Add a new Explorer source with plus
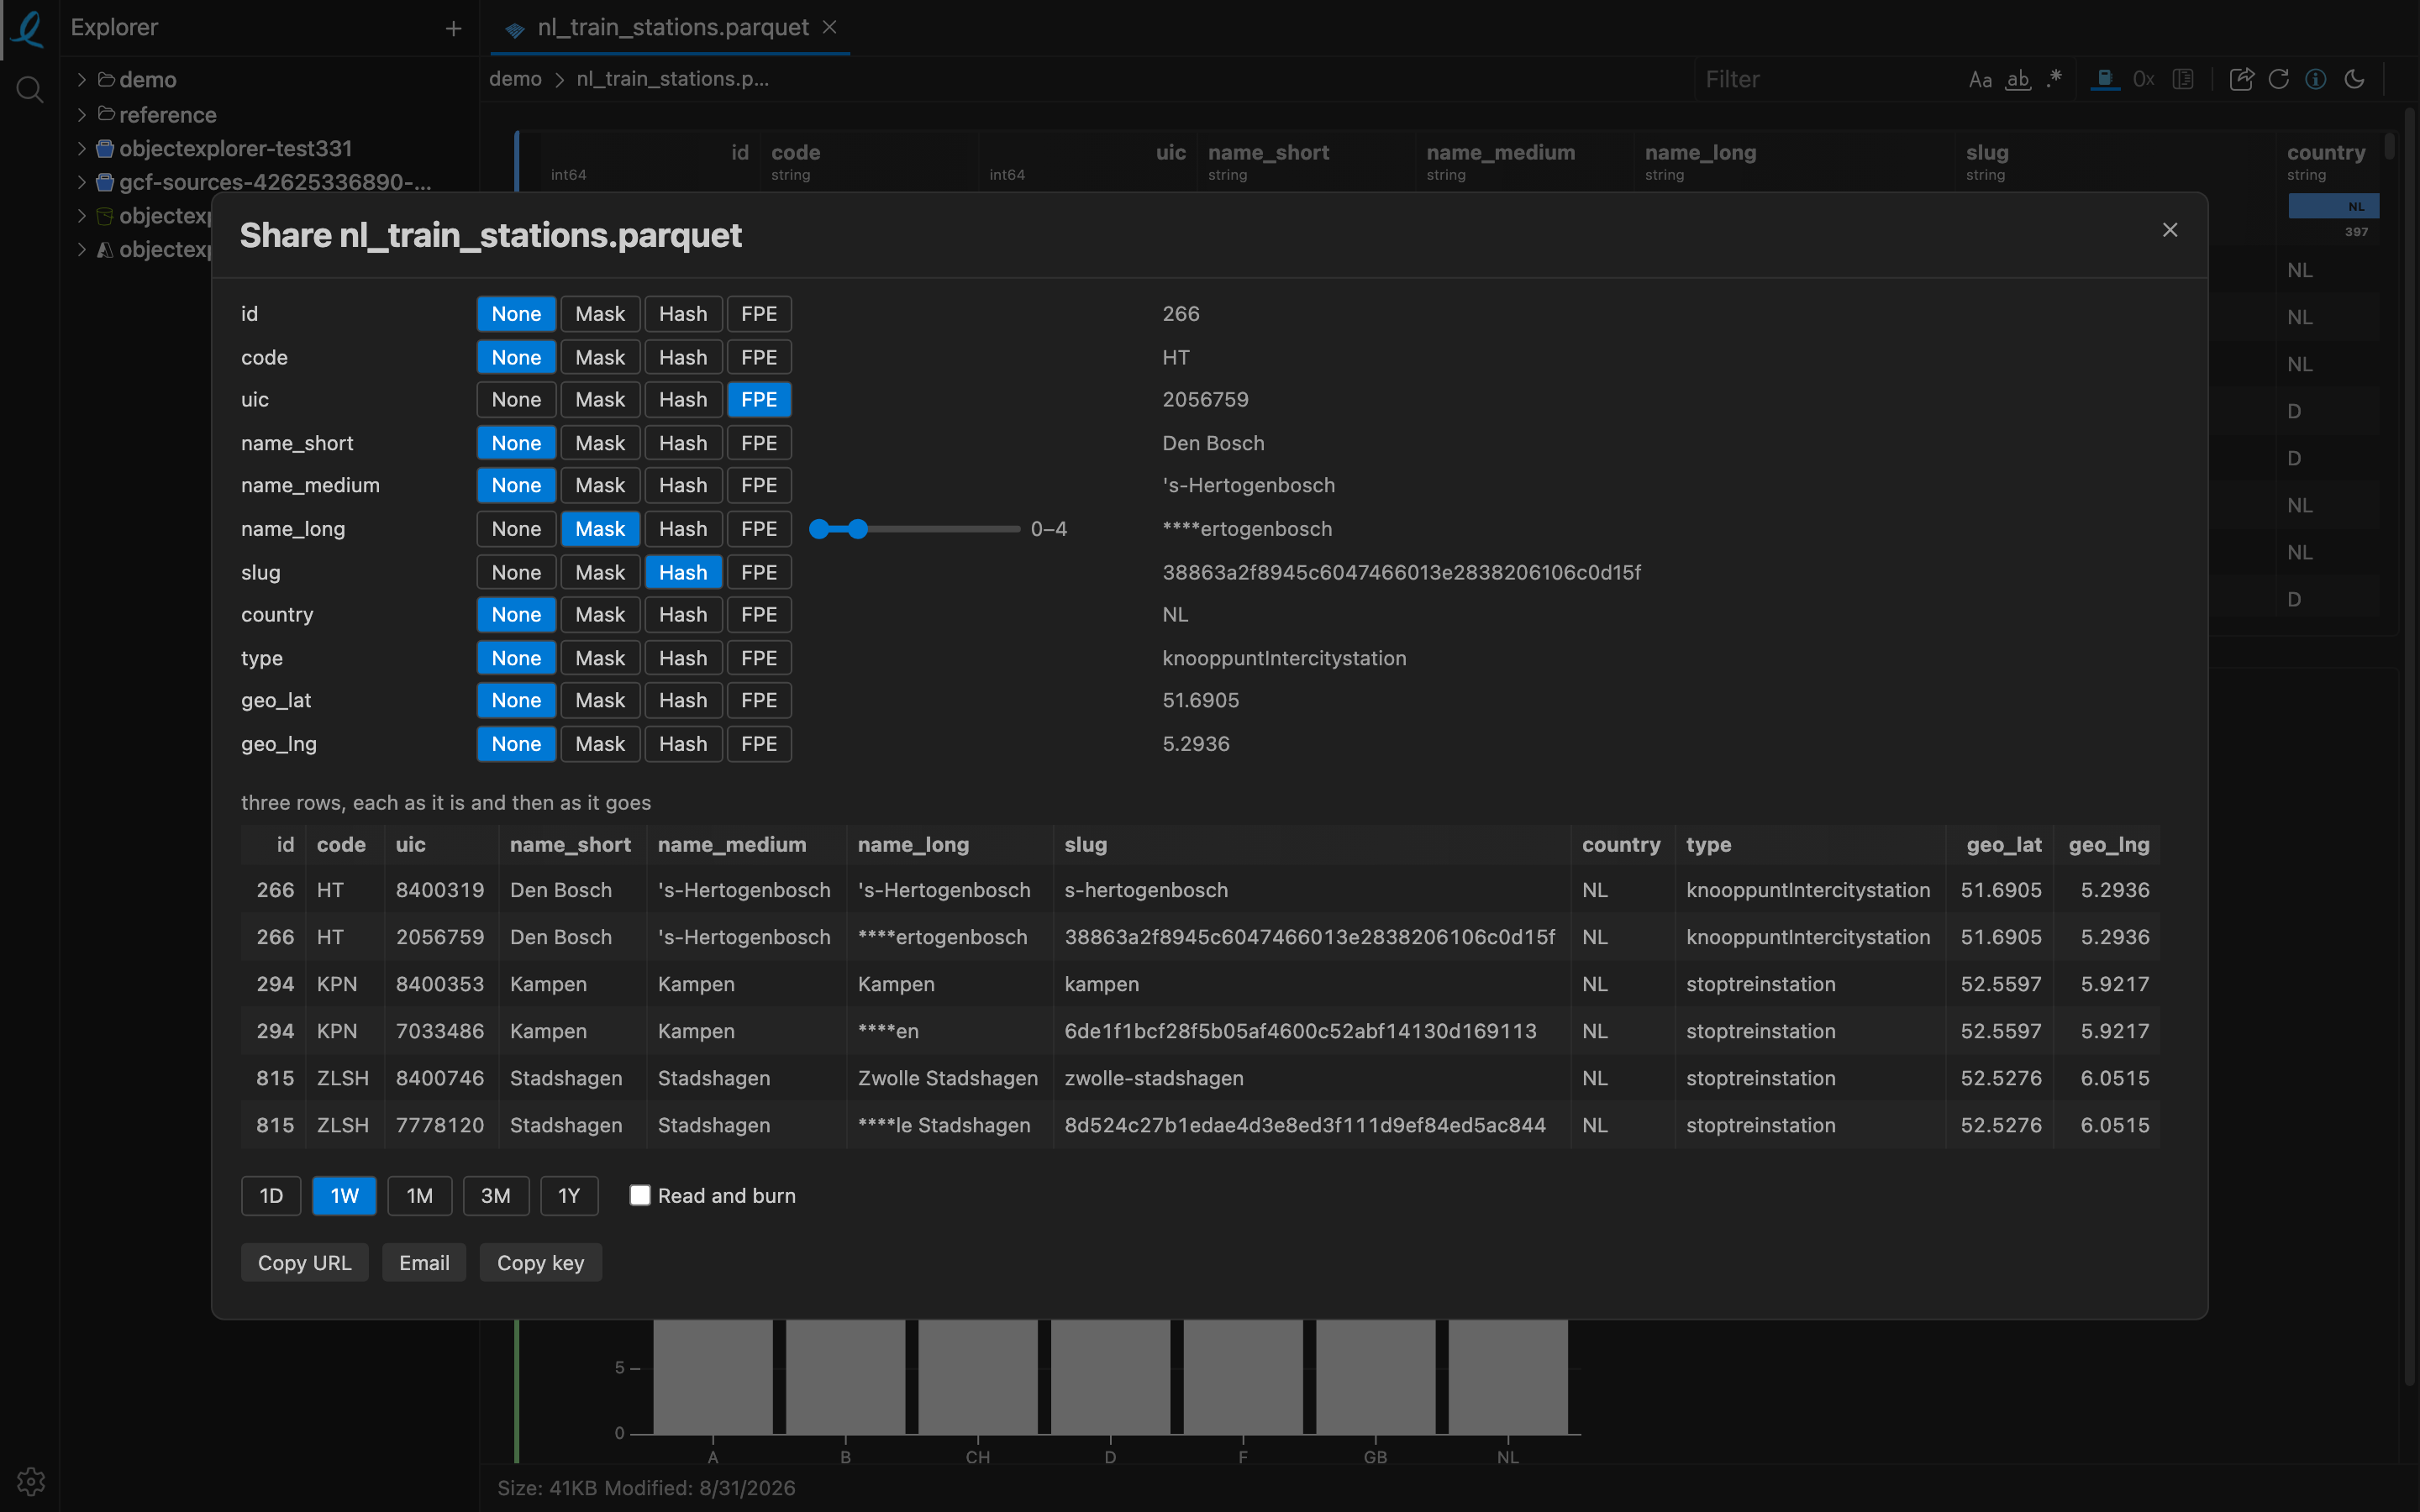This screenshot has height=1512, width=2420. tap(453, 29)
